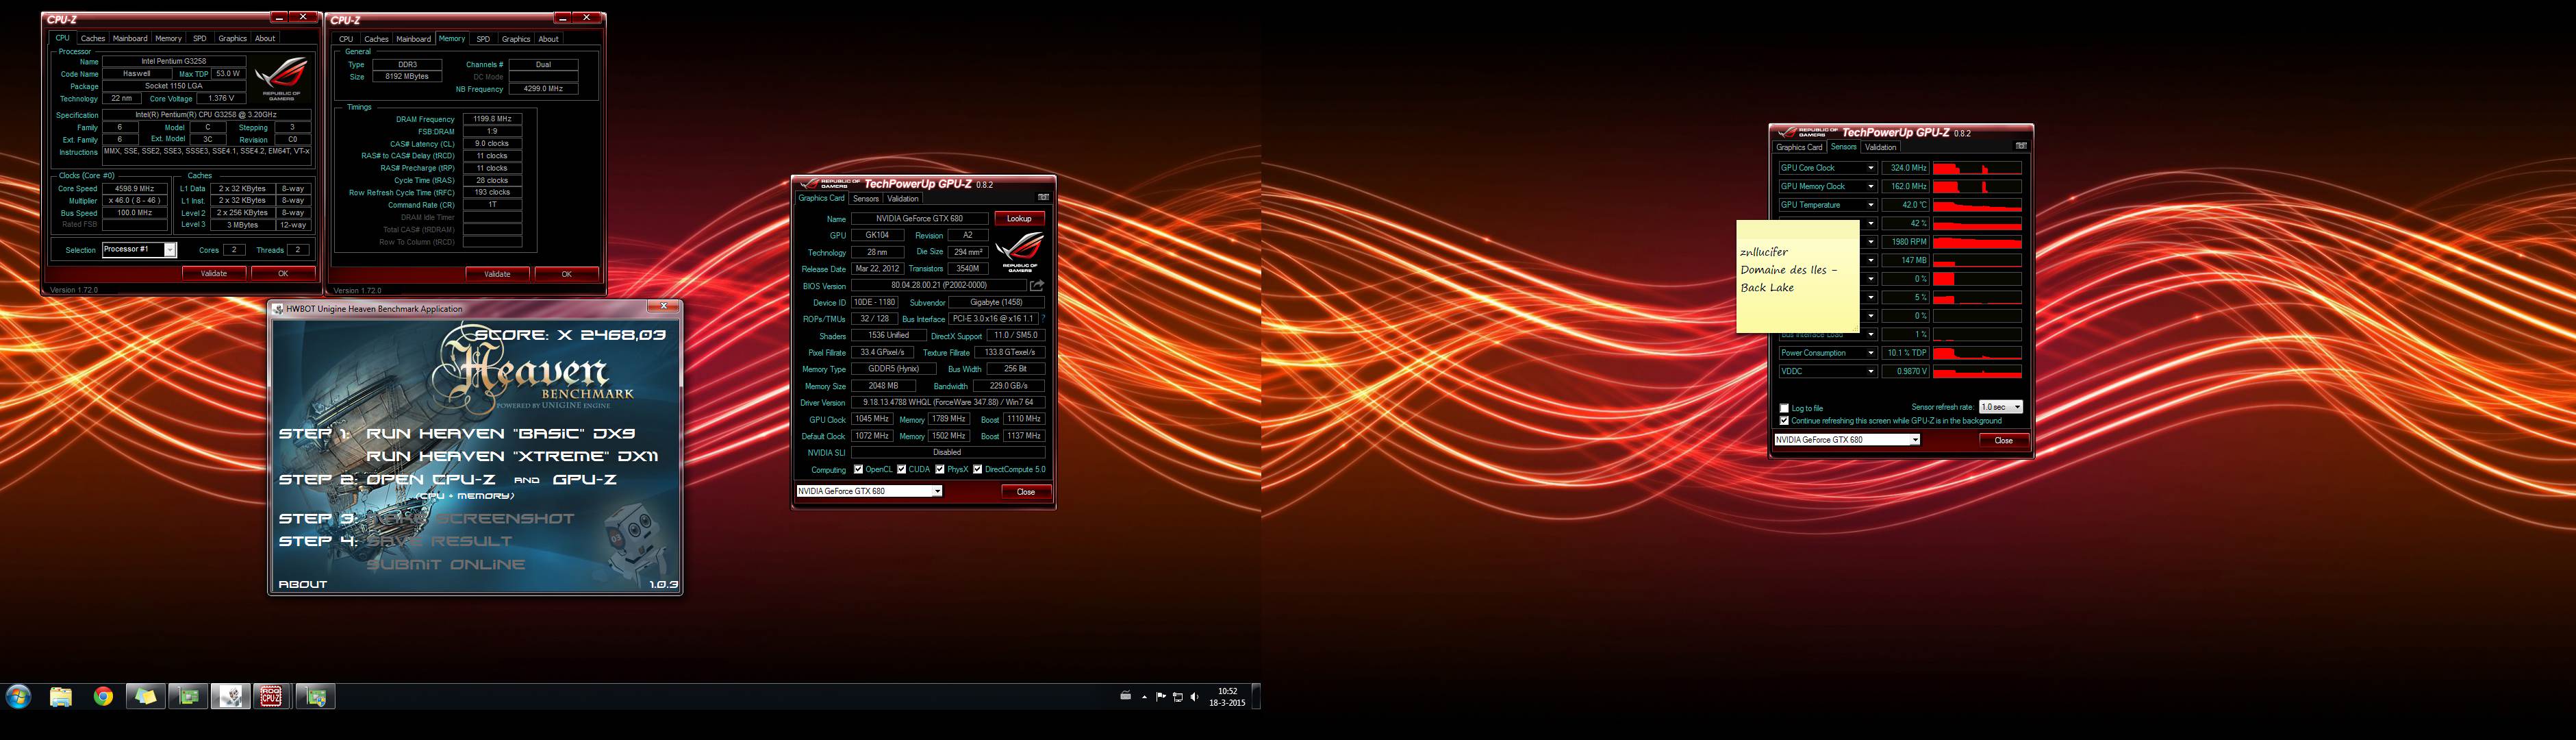Screen dimensions: 2576x740
Task: Click Submit Online in Heaven benchmark
Action: (445, 564)
